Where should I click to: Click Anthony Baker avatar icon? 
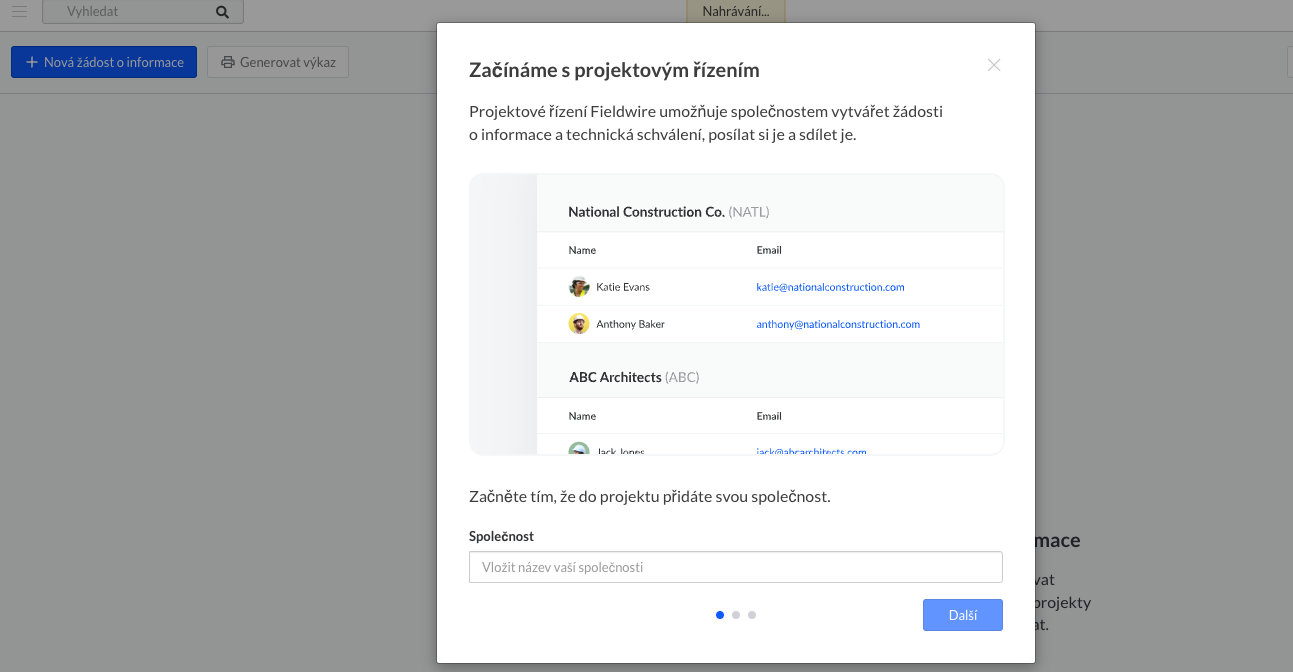pyautogui.click(x=579, y=324)
